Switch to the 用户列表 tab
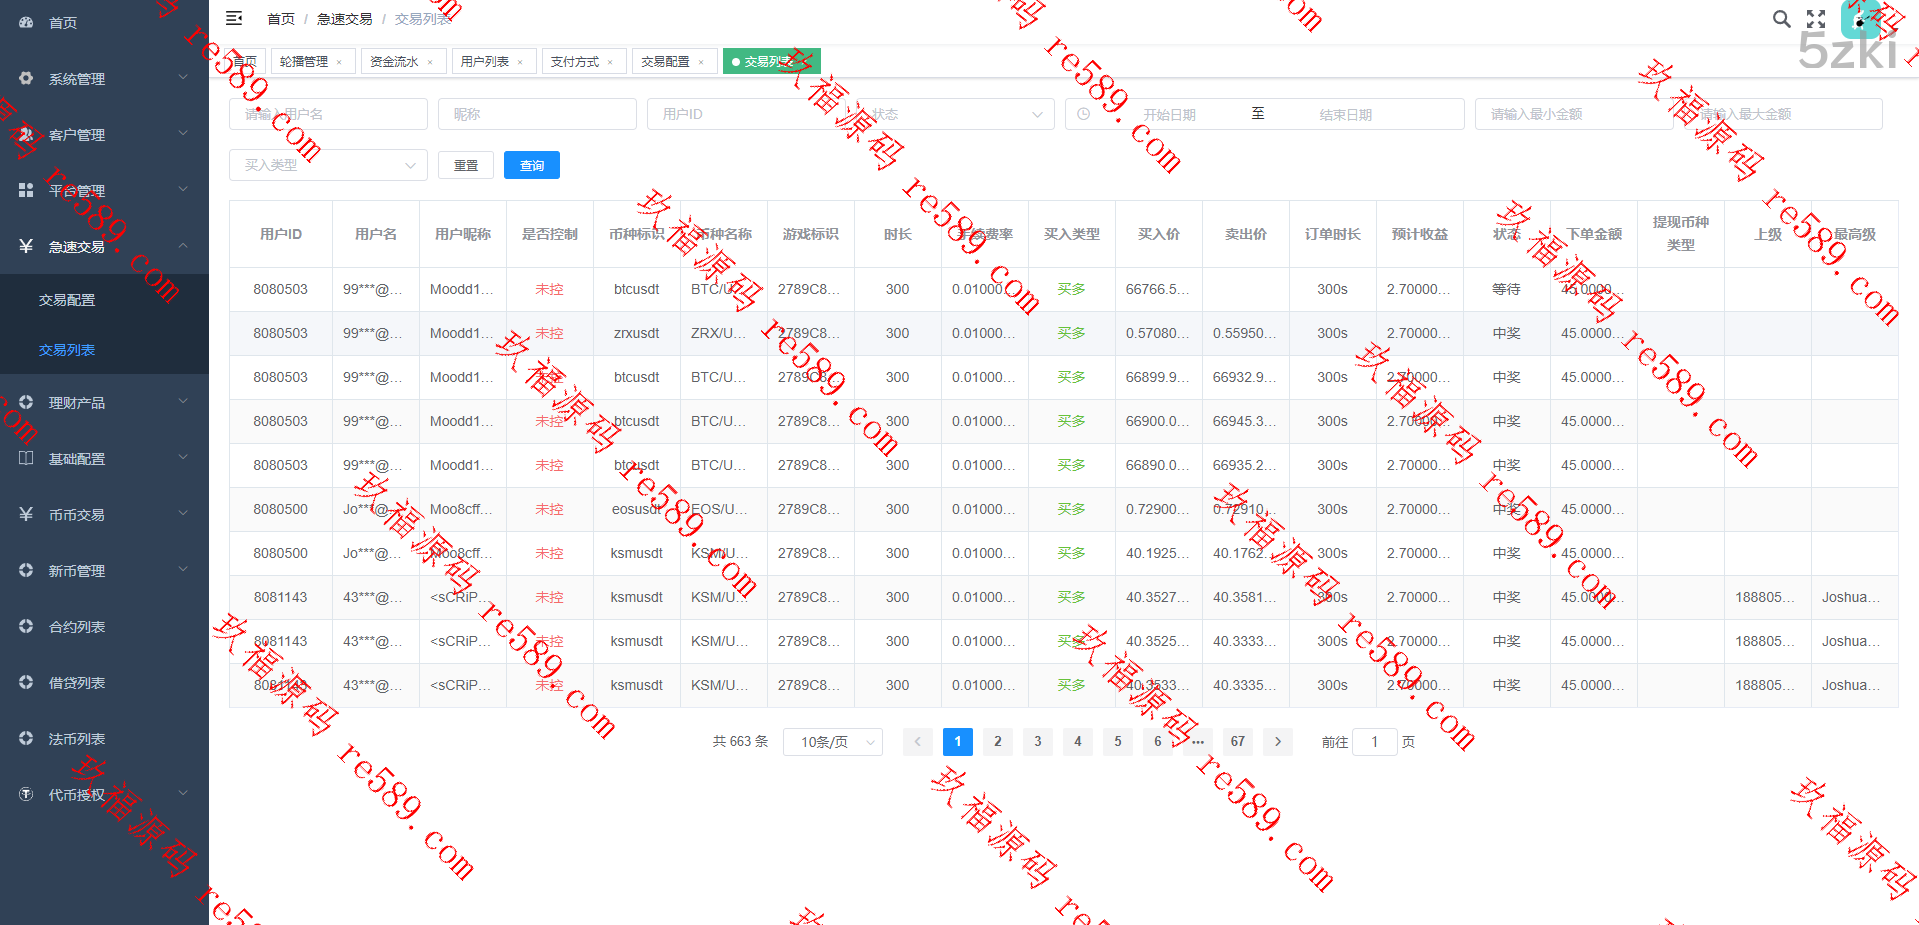The height and width of the screenshot is (925, 1919). tap(485, 62)
